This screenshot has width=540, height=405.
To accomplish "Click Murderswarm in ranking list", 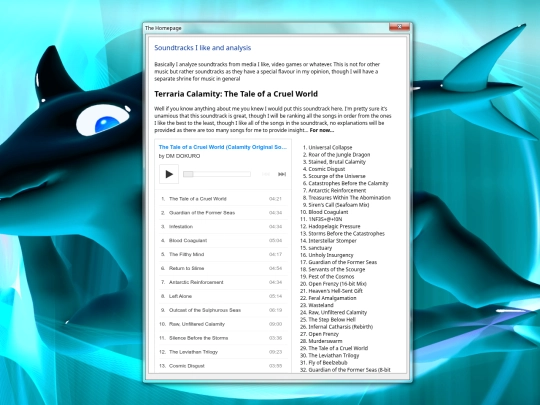I will click(x=325, y=341).
